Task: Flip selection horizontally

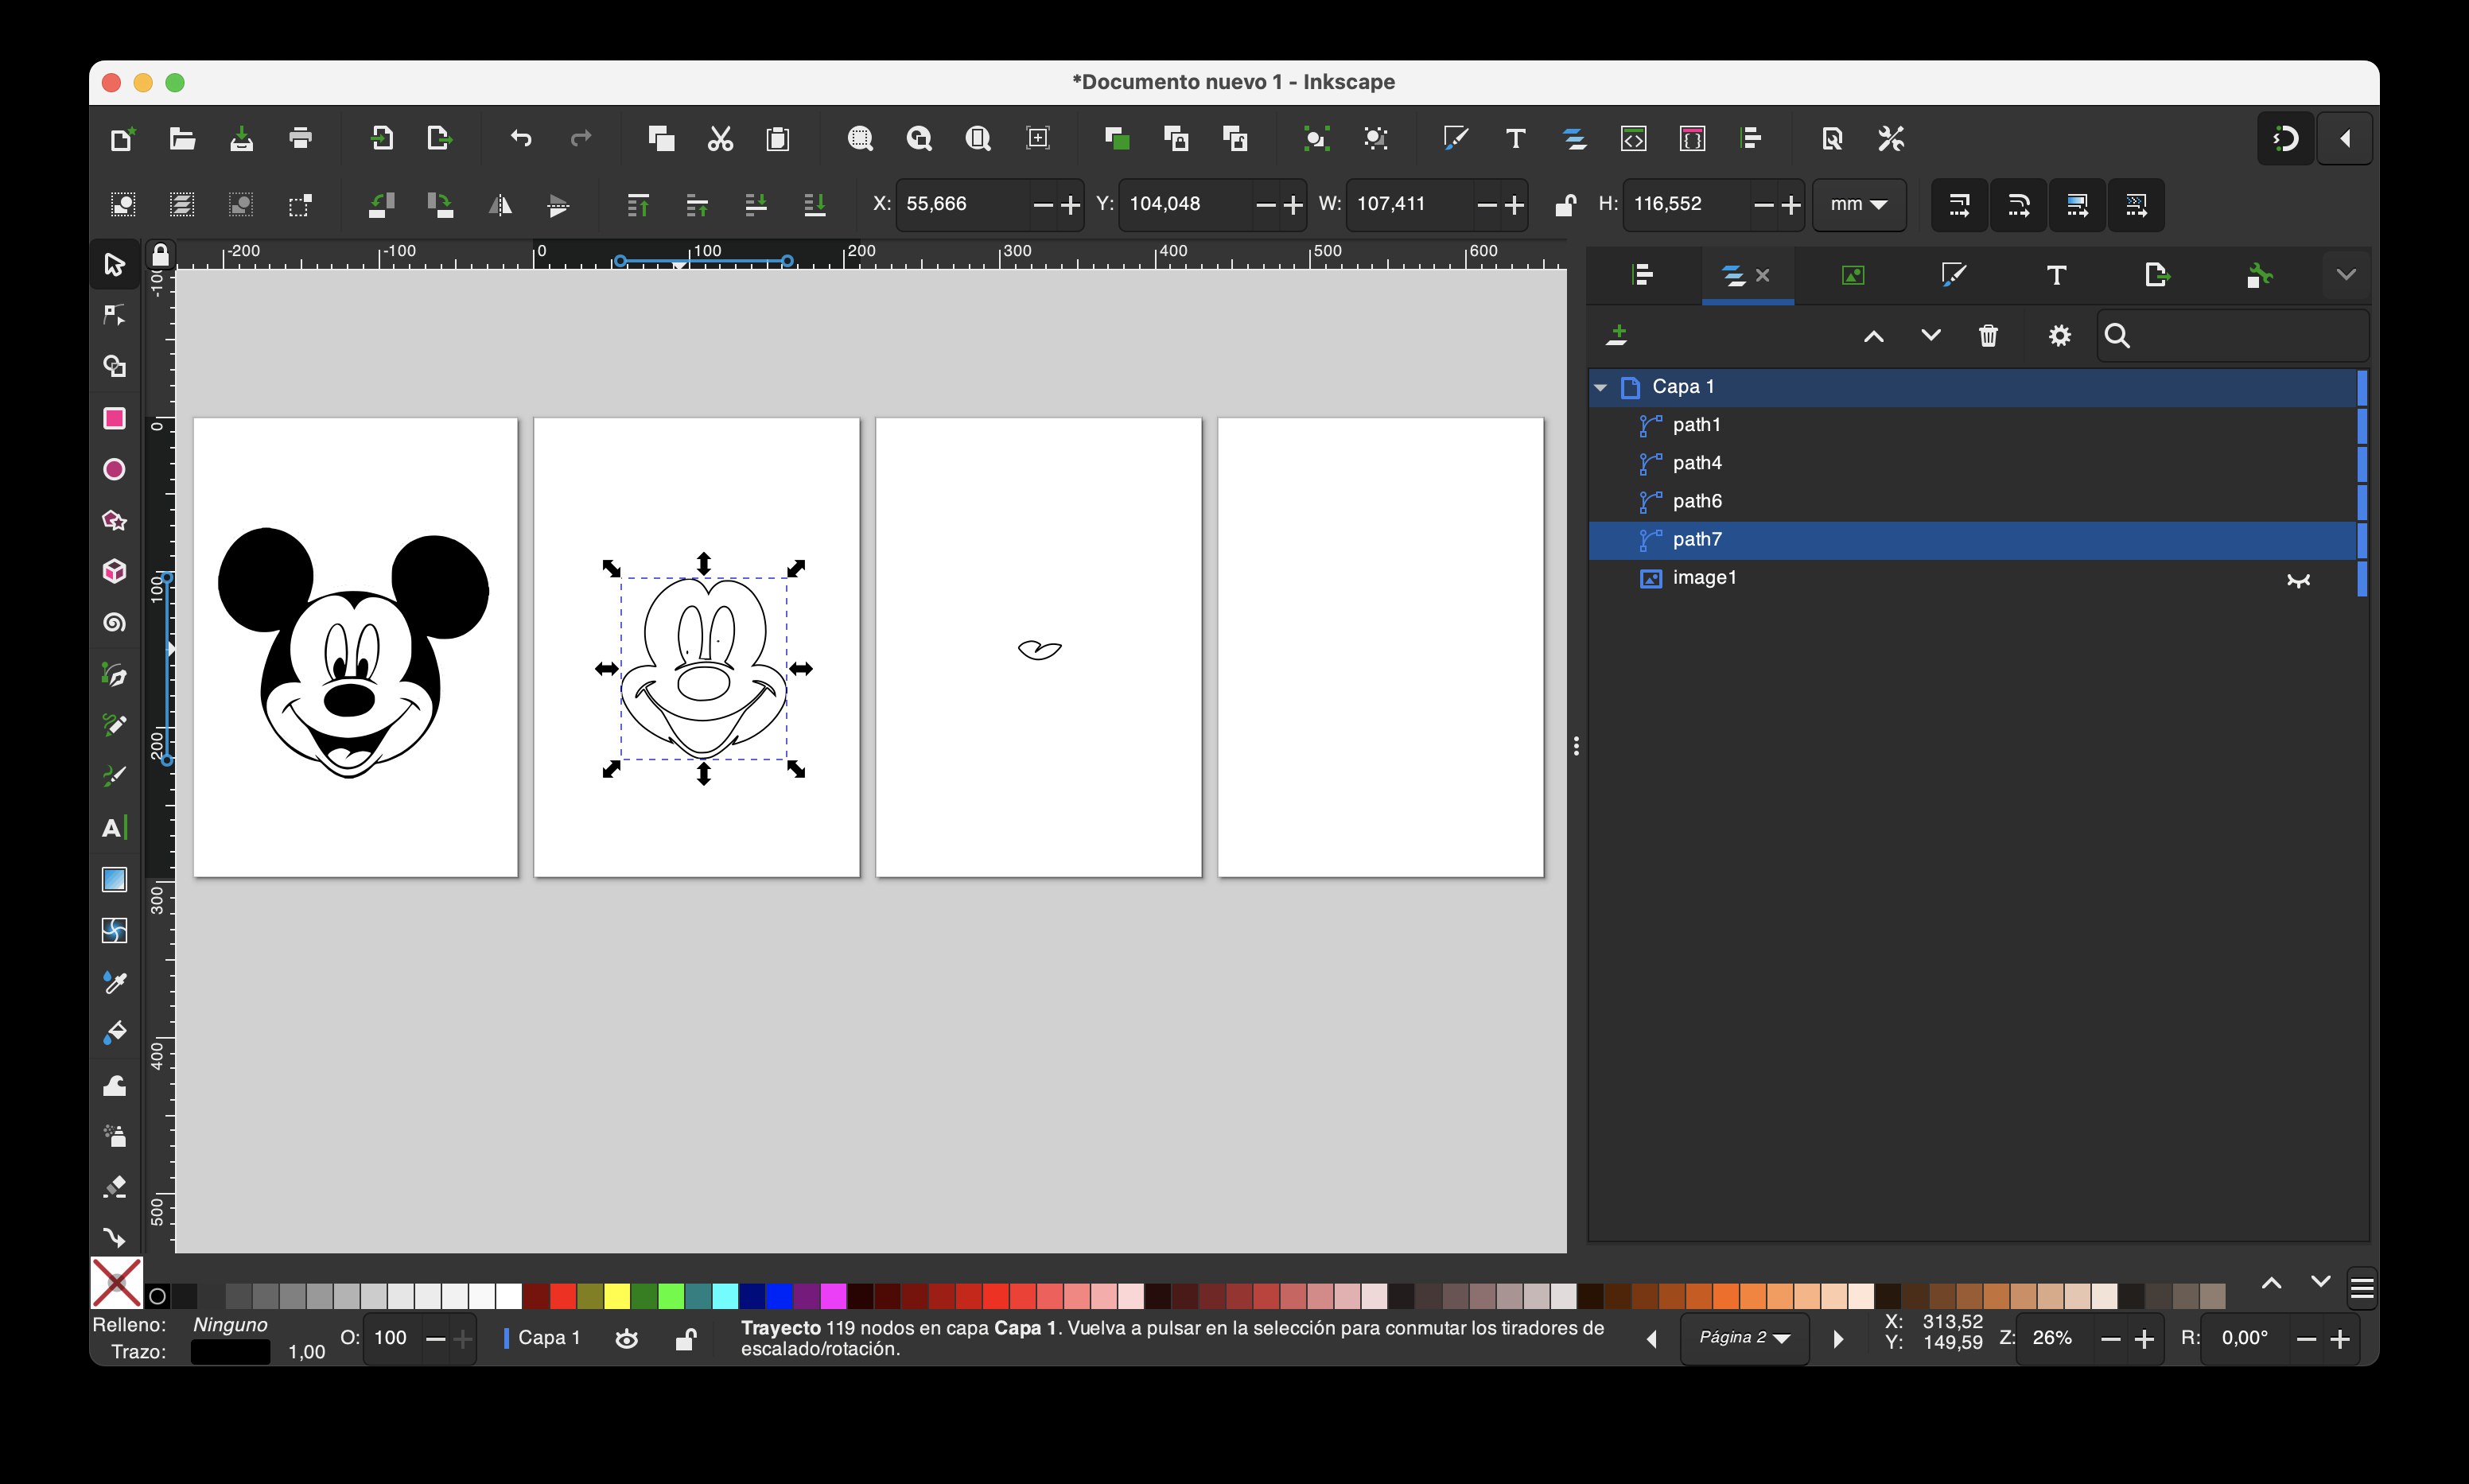Action: (499, 205)
